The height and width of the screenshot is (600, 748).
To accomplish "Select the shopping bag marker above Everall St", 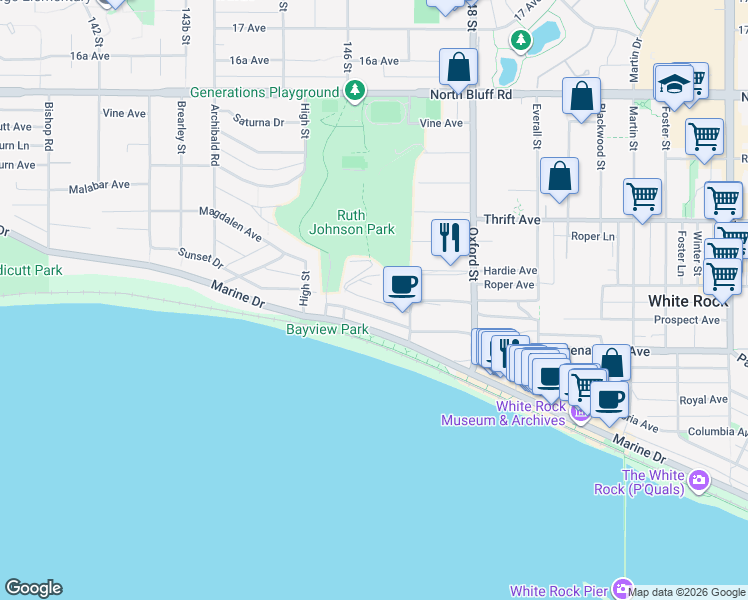I will [x=580, y=97].
